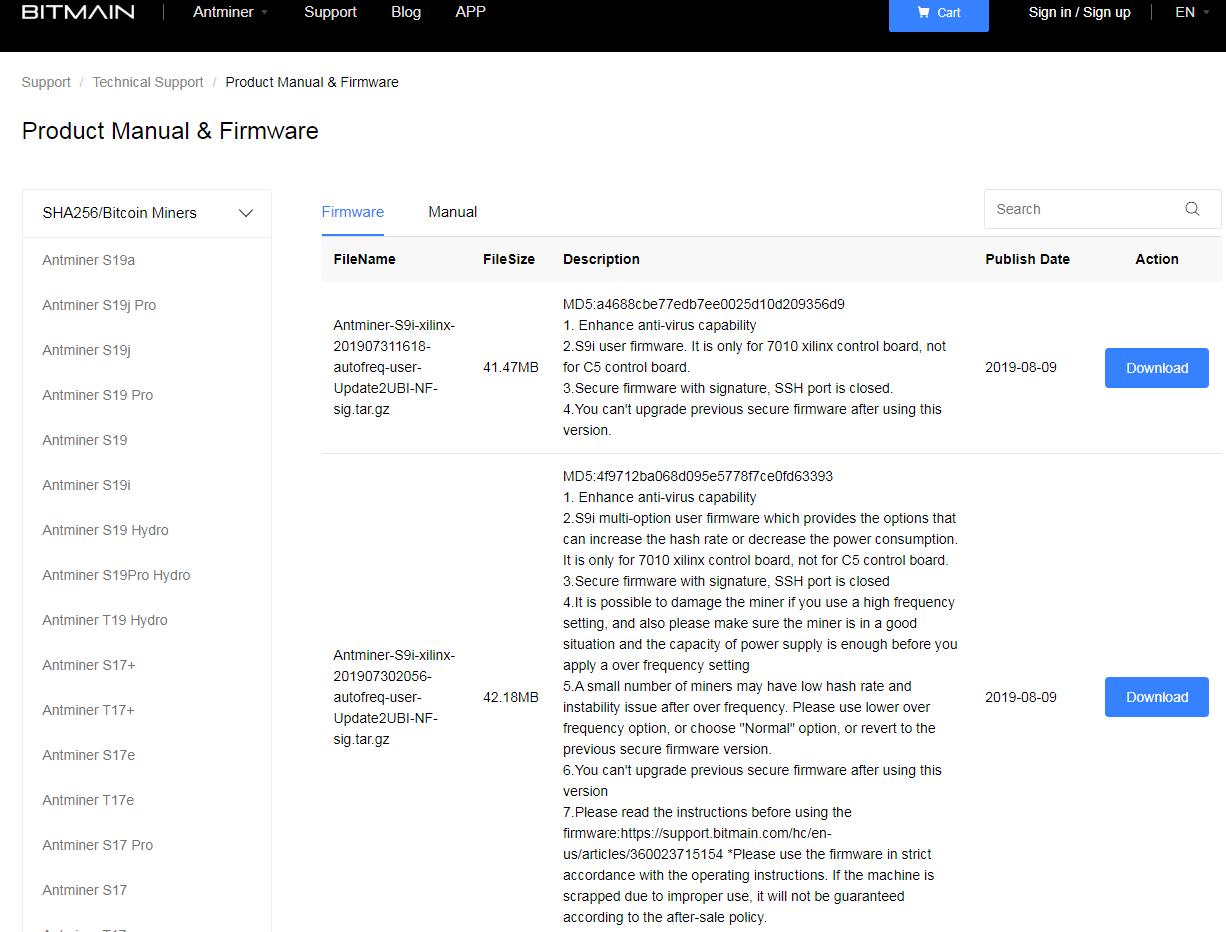The height and width of the screenshot is (932, 1226).
Task: Click the magnifier search icon
Action: (1192, 209)
